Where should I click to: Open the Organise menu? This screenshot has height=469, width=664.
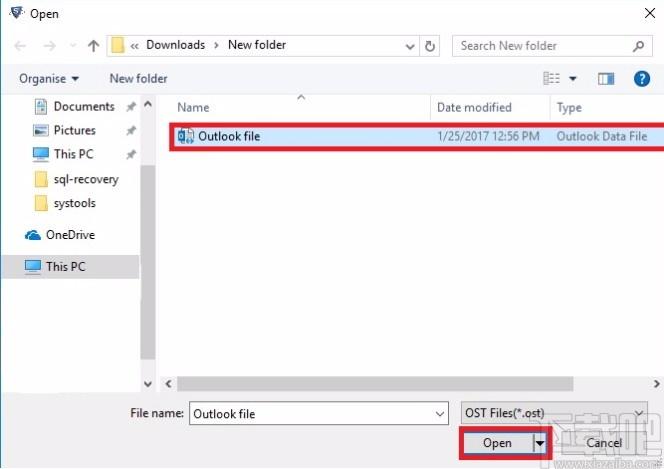coord(49,79)
